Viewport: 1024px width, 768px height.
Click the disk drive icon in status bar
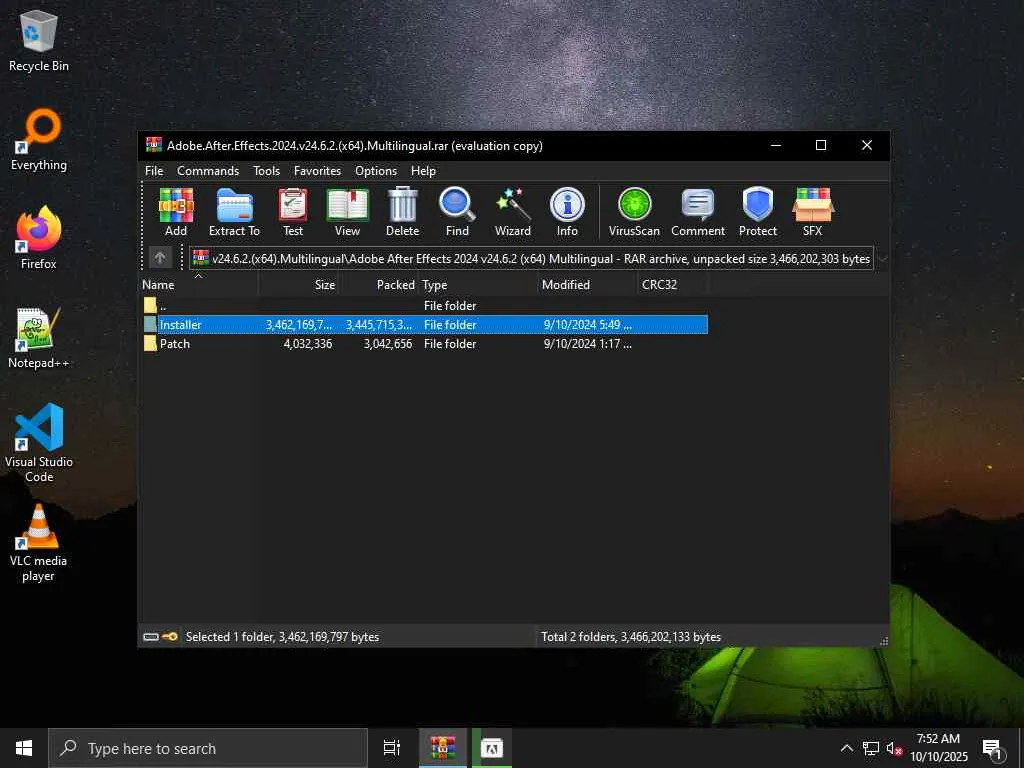(x=151, y=637)
